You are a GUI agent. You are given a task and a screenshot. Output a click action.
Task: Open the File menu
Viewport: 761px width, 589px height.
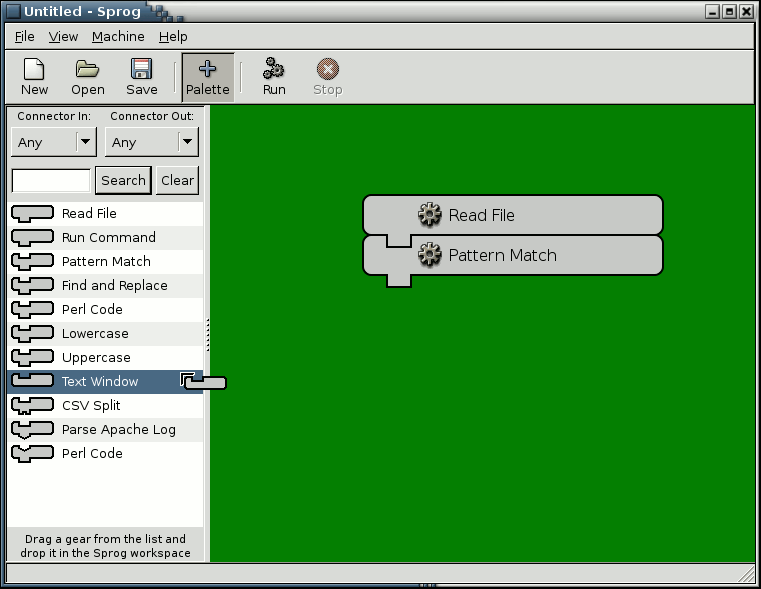(x=24, y=36)
